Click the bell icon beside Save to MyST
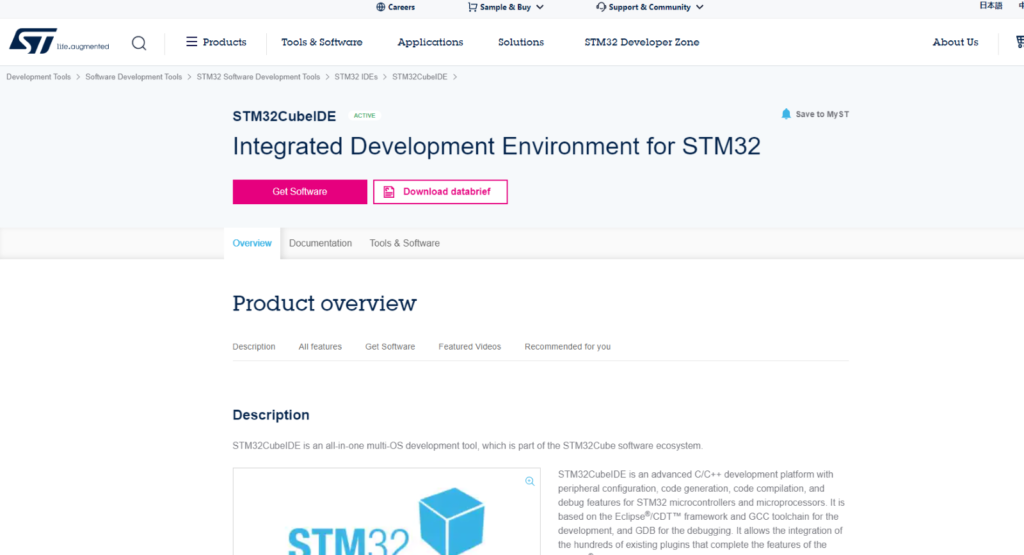This screenshot has width=1024, height=555. coord(786,114)
